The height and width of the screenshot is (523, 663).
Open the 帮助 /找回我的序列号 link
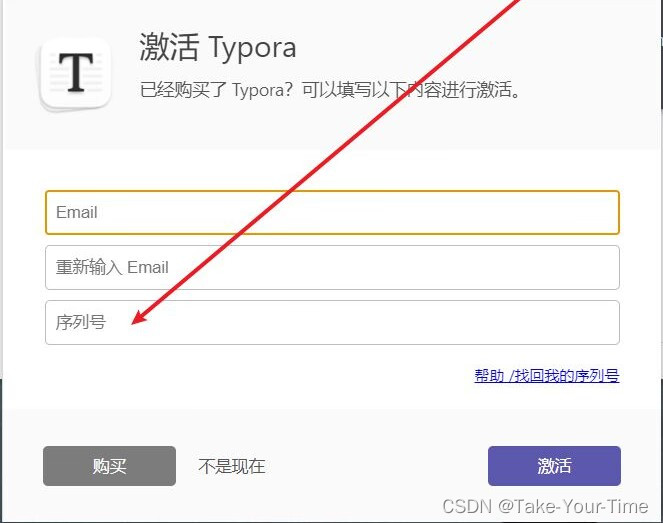[547, 375]
